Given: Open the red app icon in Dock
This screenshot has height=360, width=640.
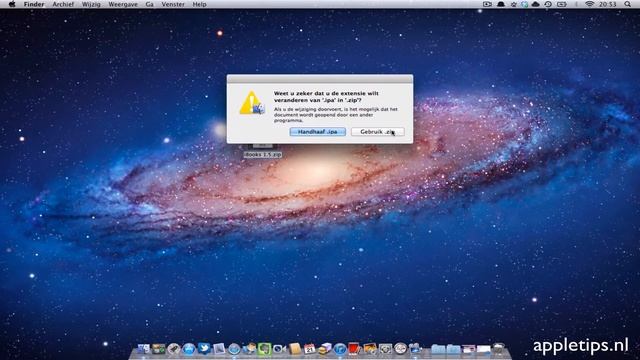Looking at the screenshot, I should coord(354,349).
